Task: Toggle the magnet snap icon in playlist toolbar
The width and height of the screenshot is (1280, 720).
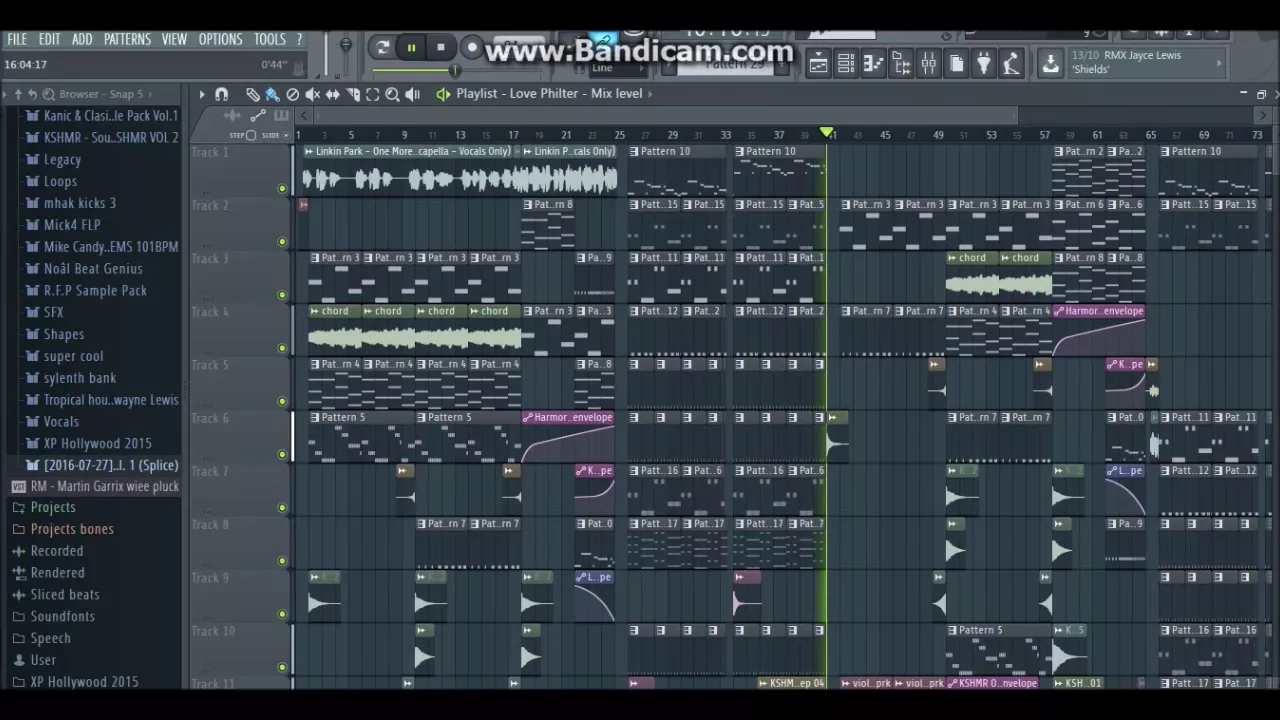Action: point(222,94)
